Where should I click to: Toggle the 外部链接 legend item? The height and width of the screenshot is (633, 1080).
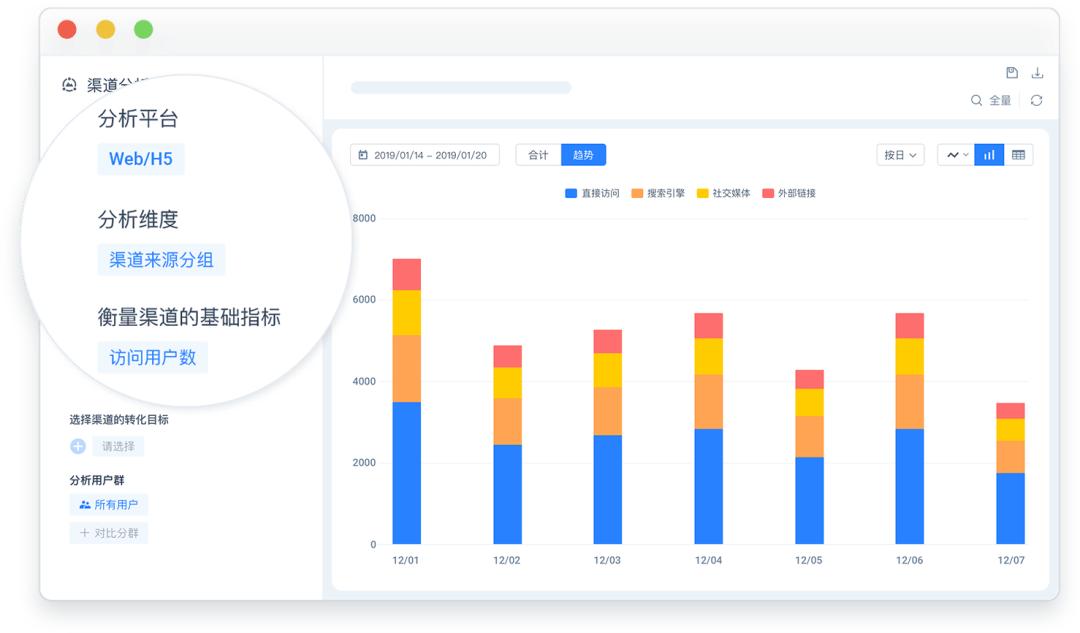tap(789, 194)
